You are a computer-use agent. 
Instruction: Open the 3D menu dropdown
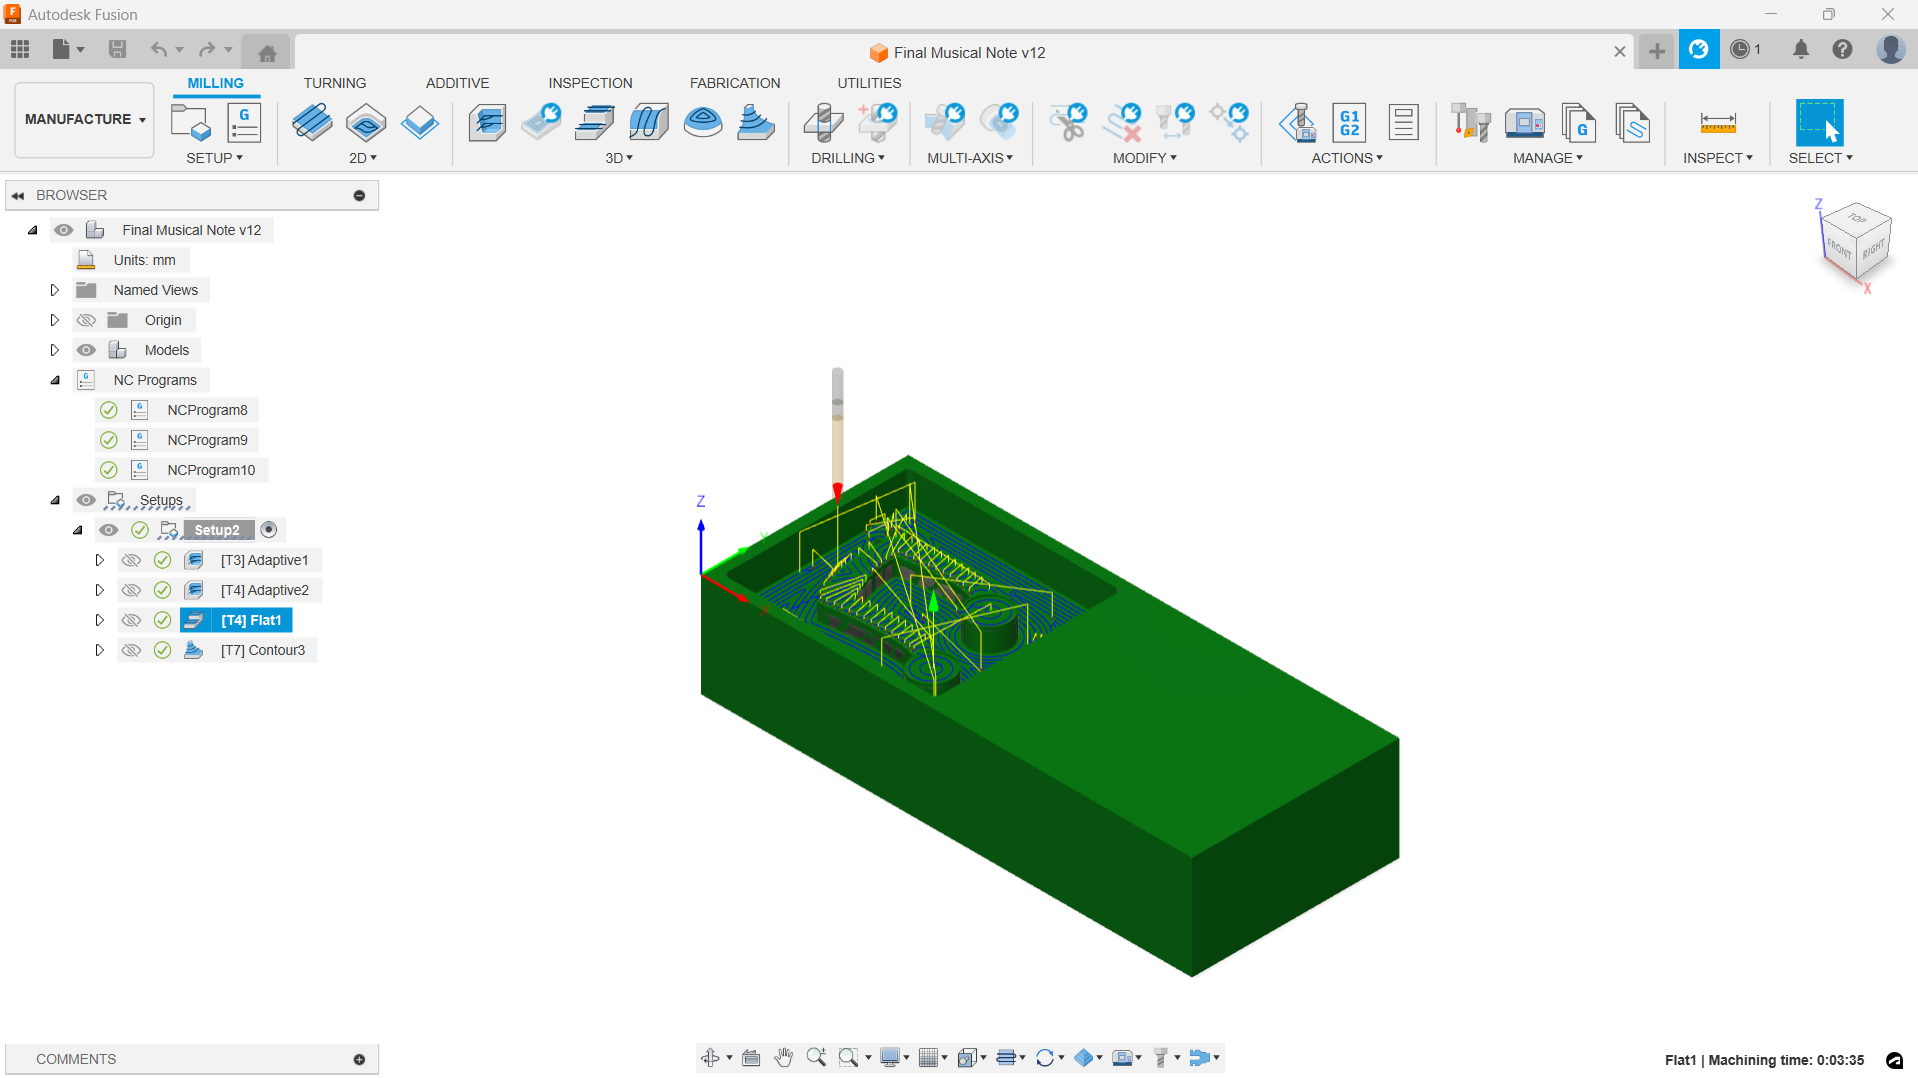coord(619,158)
